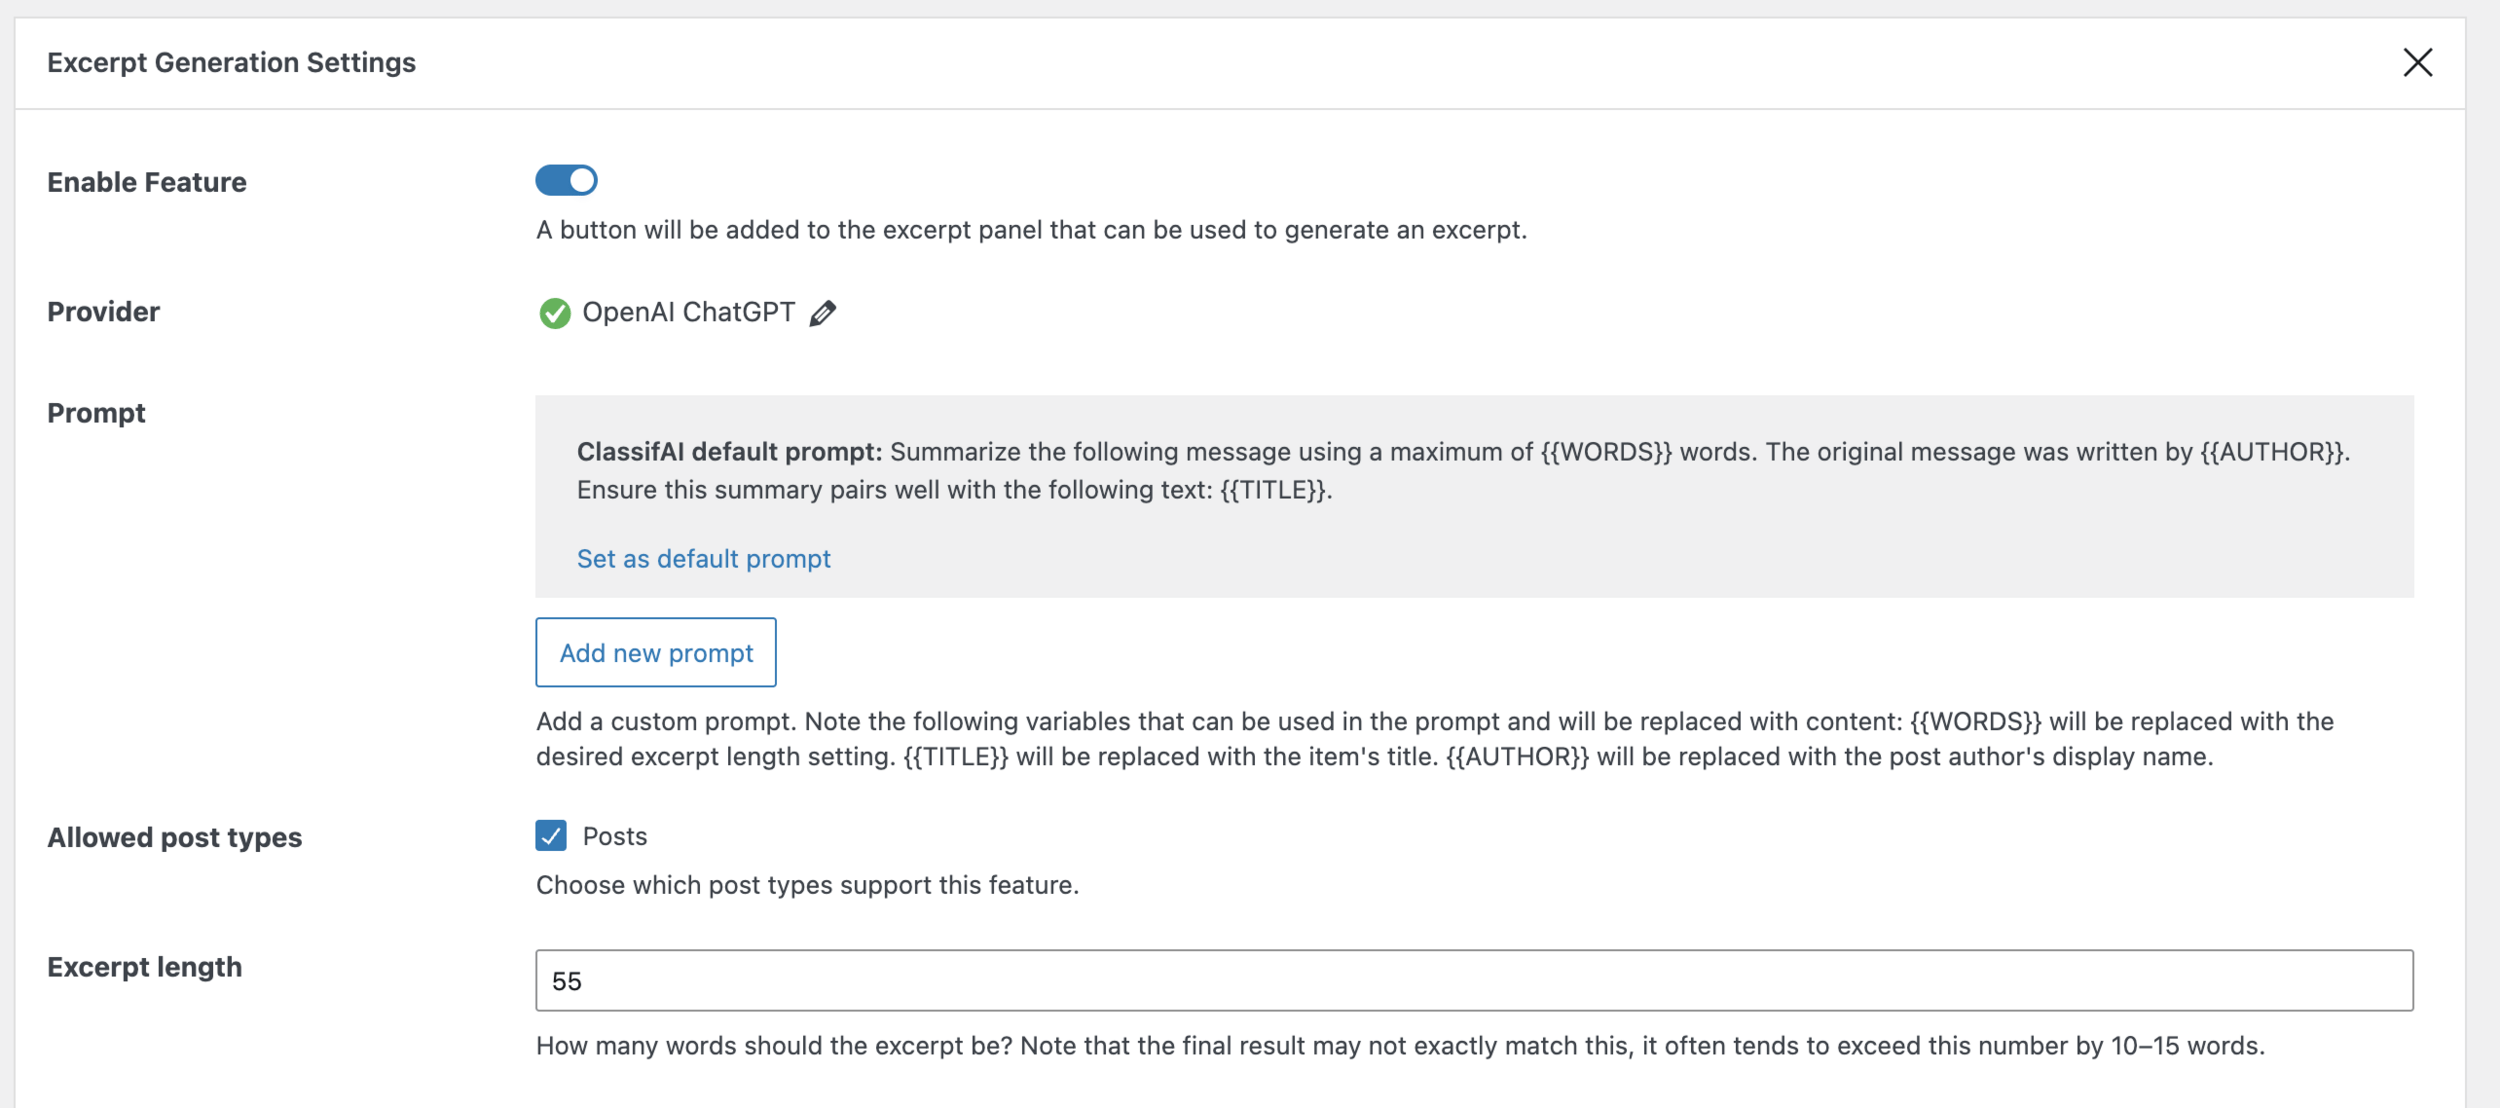
Task: Click the Allowed post types label
Action: pos(174,837)
